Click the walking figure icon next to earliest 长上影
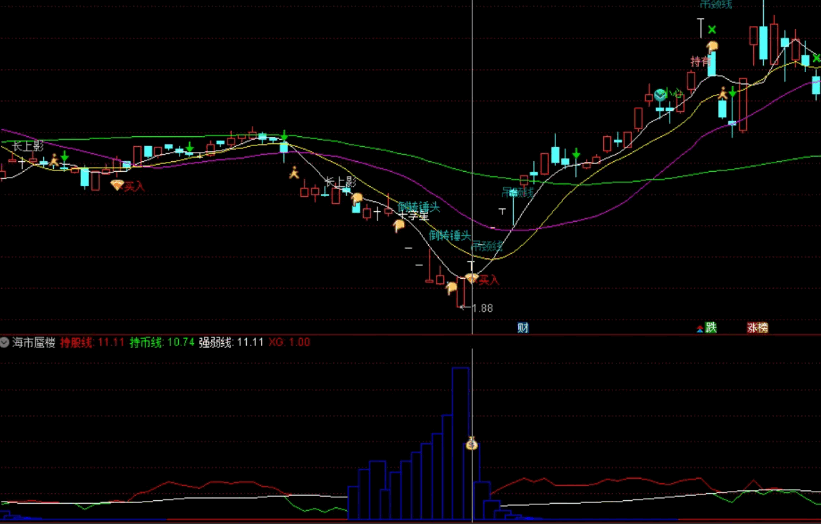This screenshot has width=821, height=524. (54, 160)
